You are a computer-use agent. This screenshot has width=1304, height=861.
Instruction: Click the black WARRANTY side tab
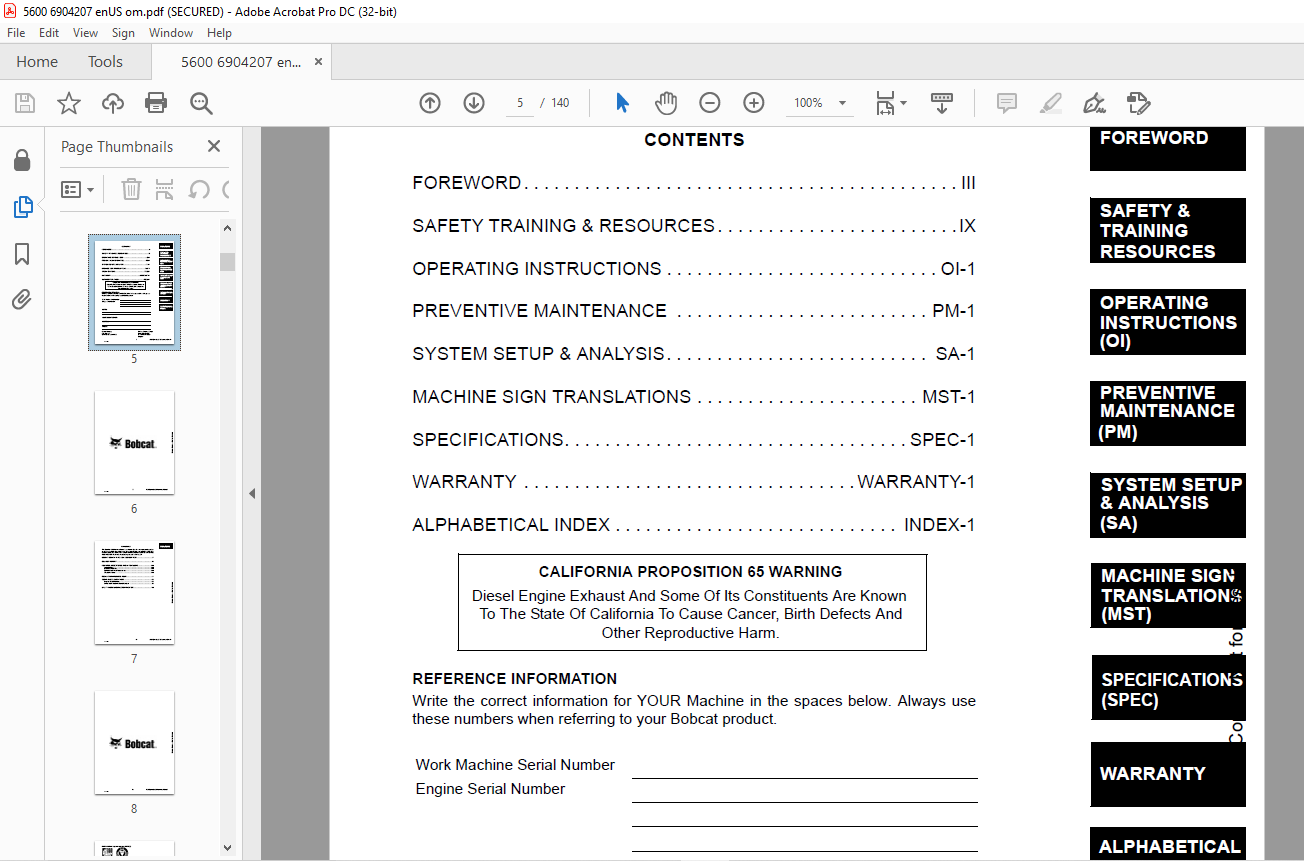(x=1168, y=774)
